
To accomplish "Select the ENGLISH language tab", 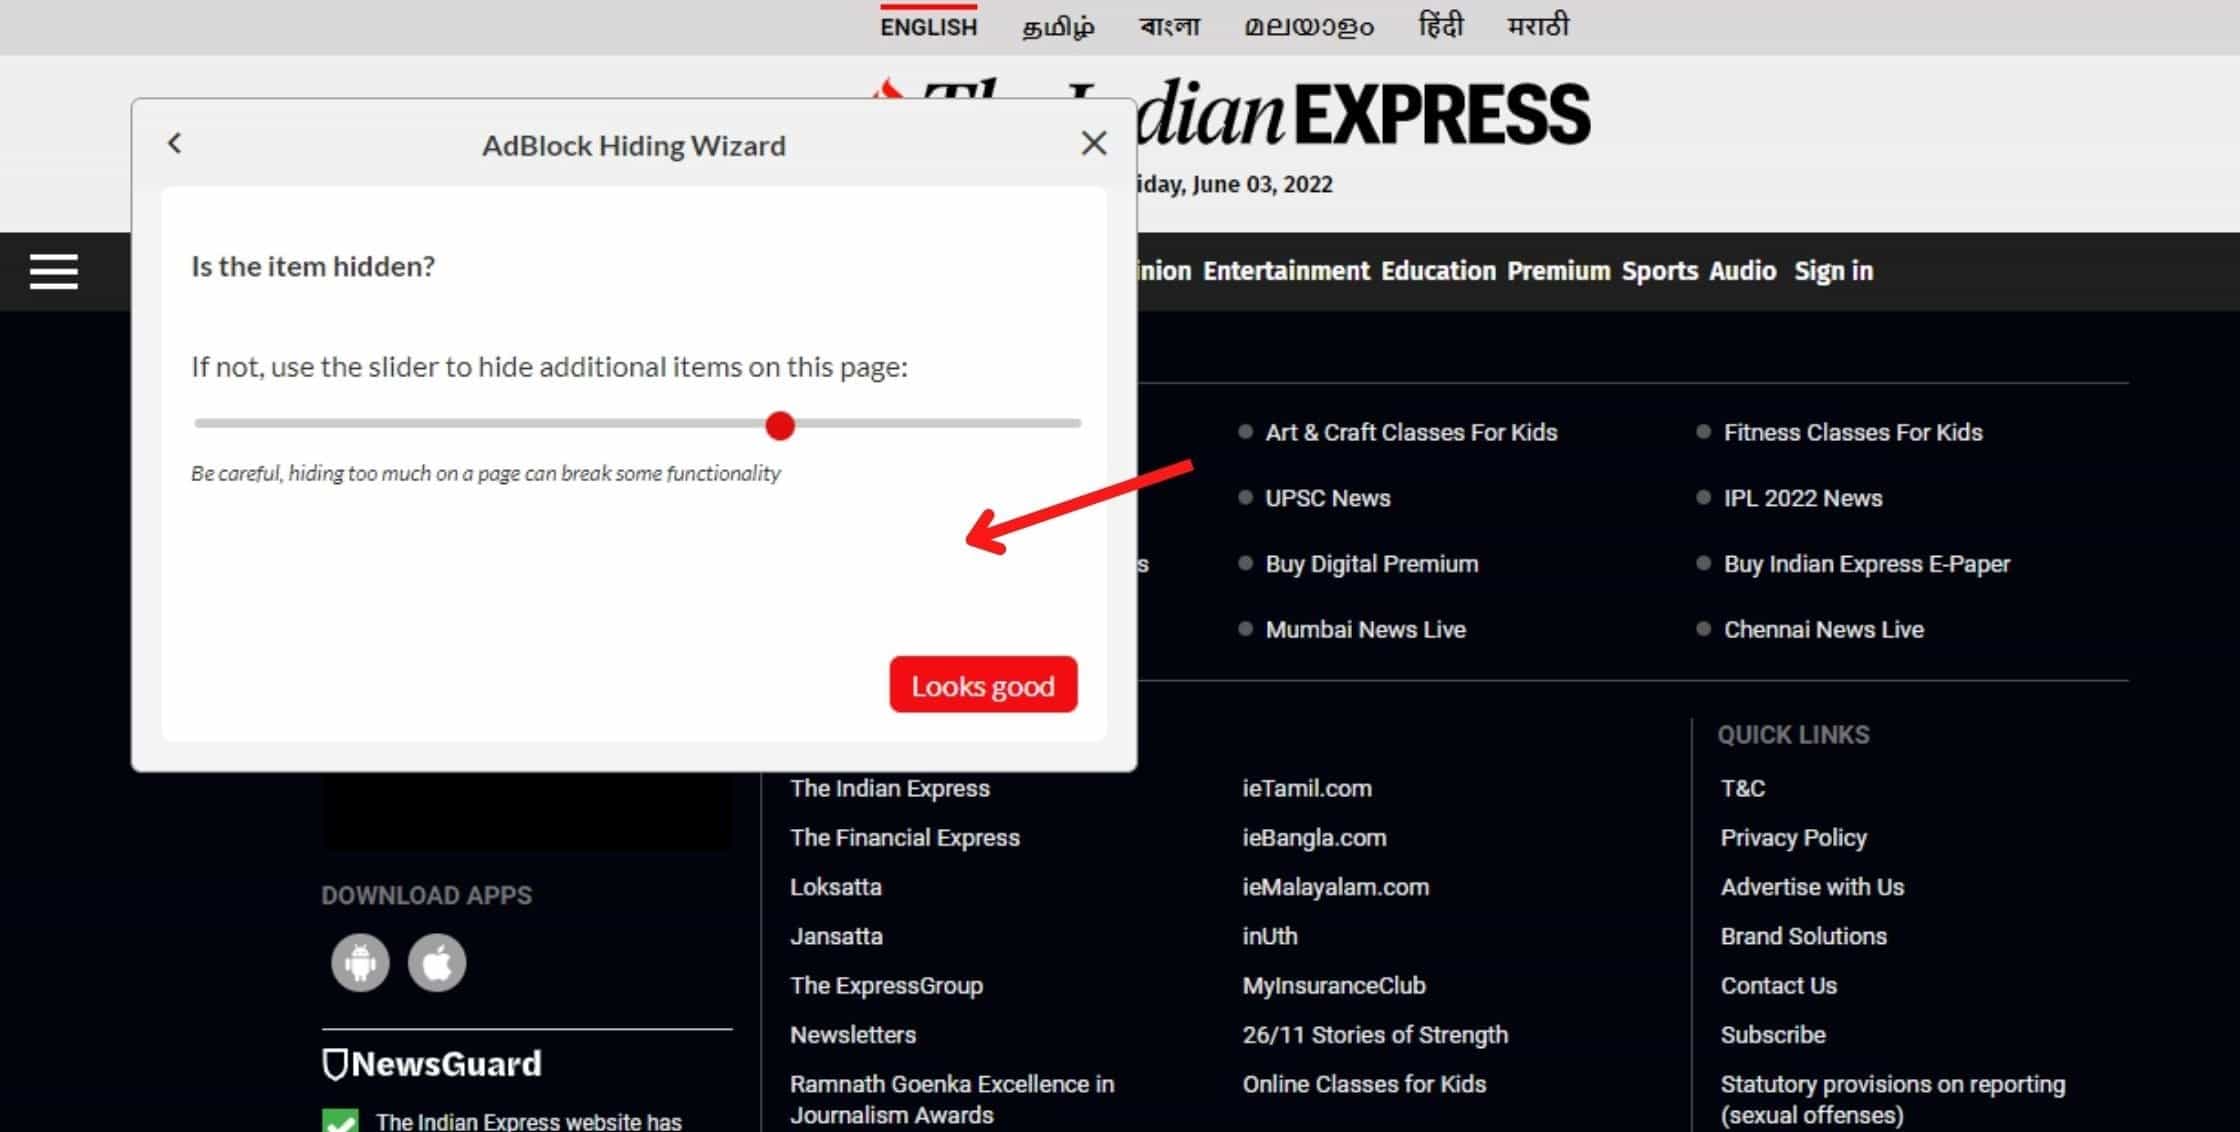I will (x=928, y=28).
